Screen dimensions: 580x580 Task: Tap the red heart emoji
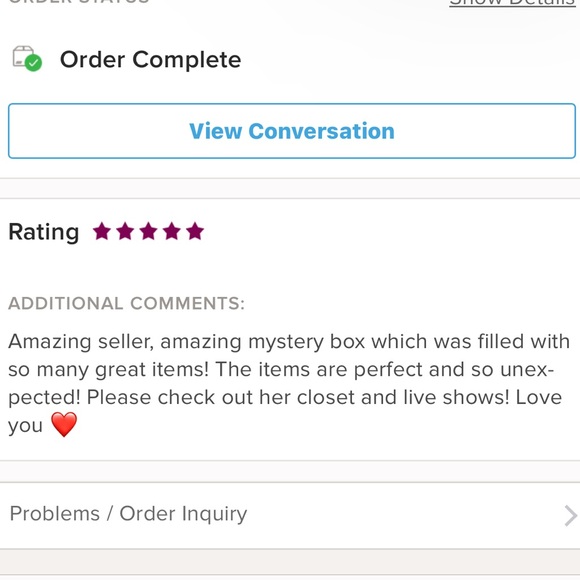[x=64, y=424]
